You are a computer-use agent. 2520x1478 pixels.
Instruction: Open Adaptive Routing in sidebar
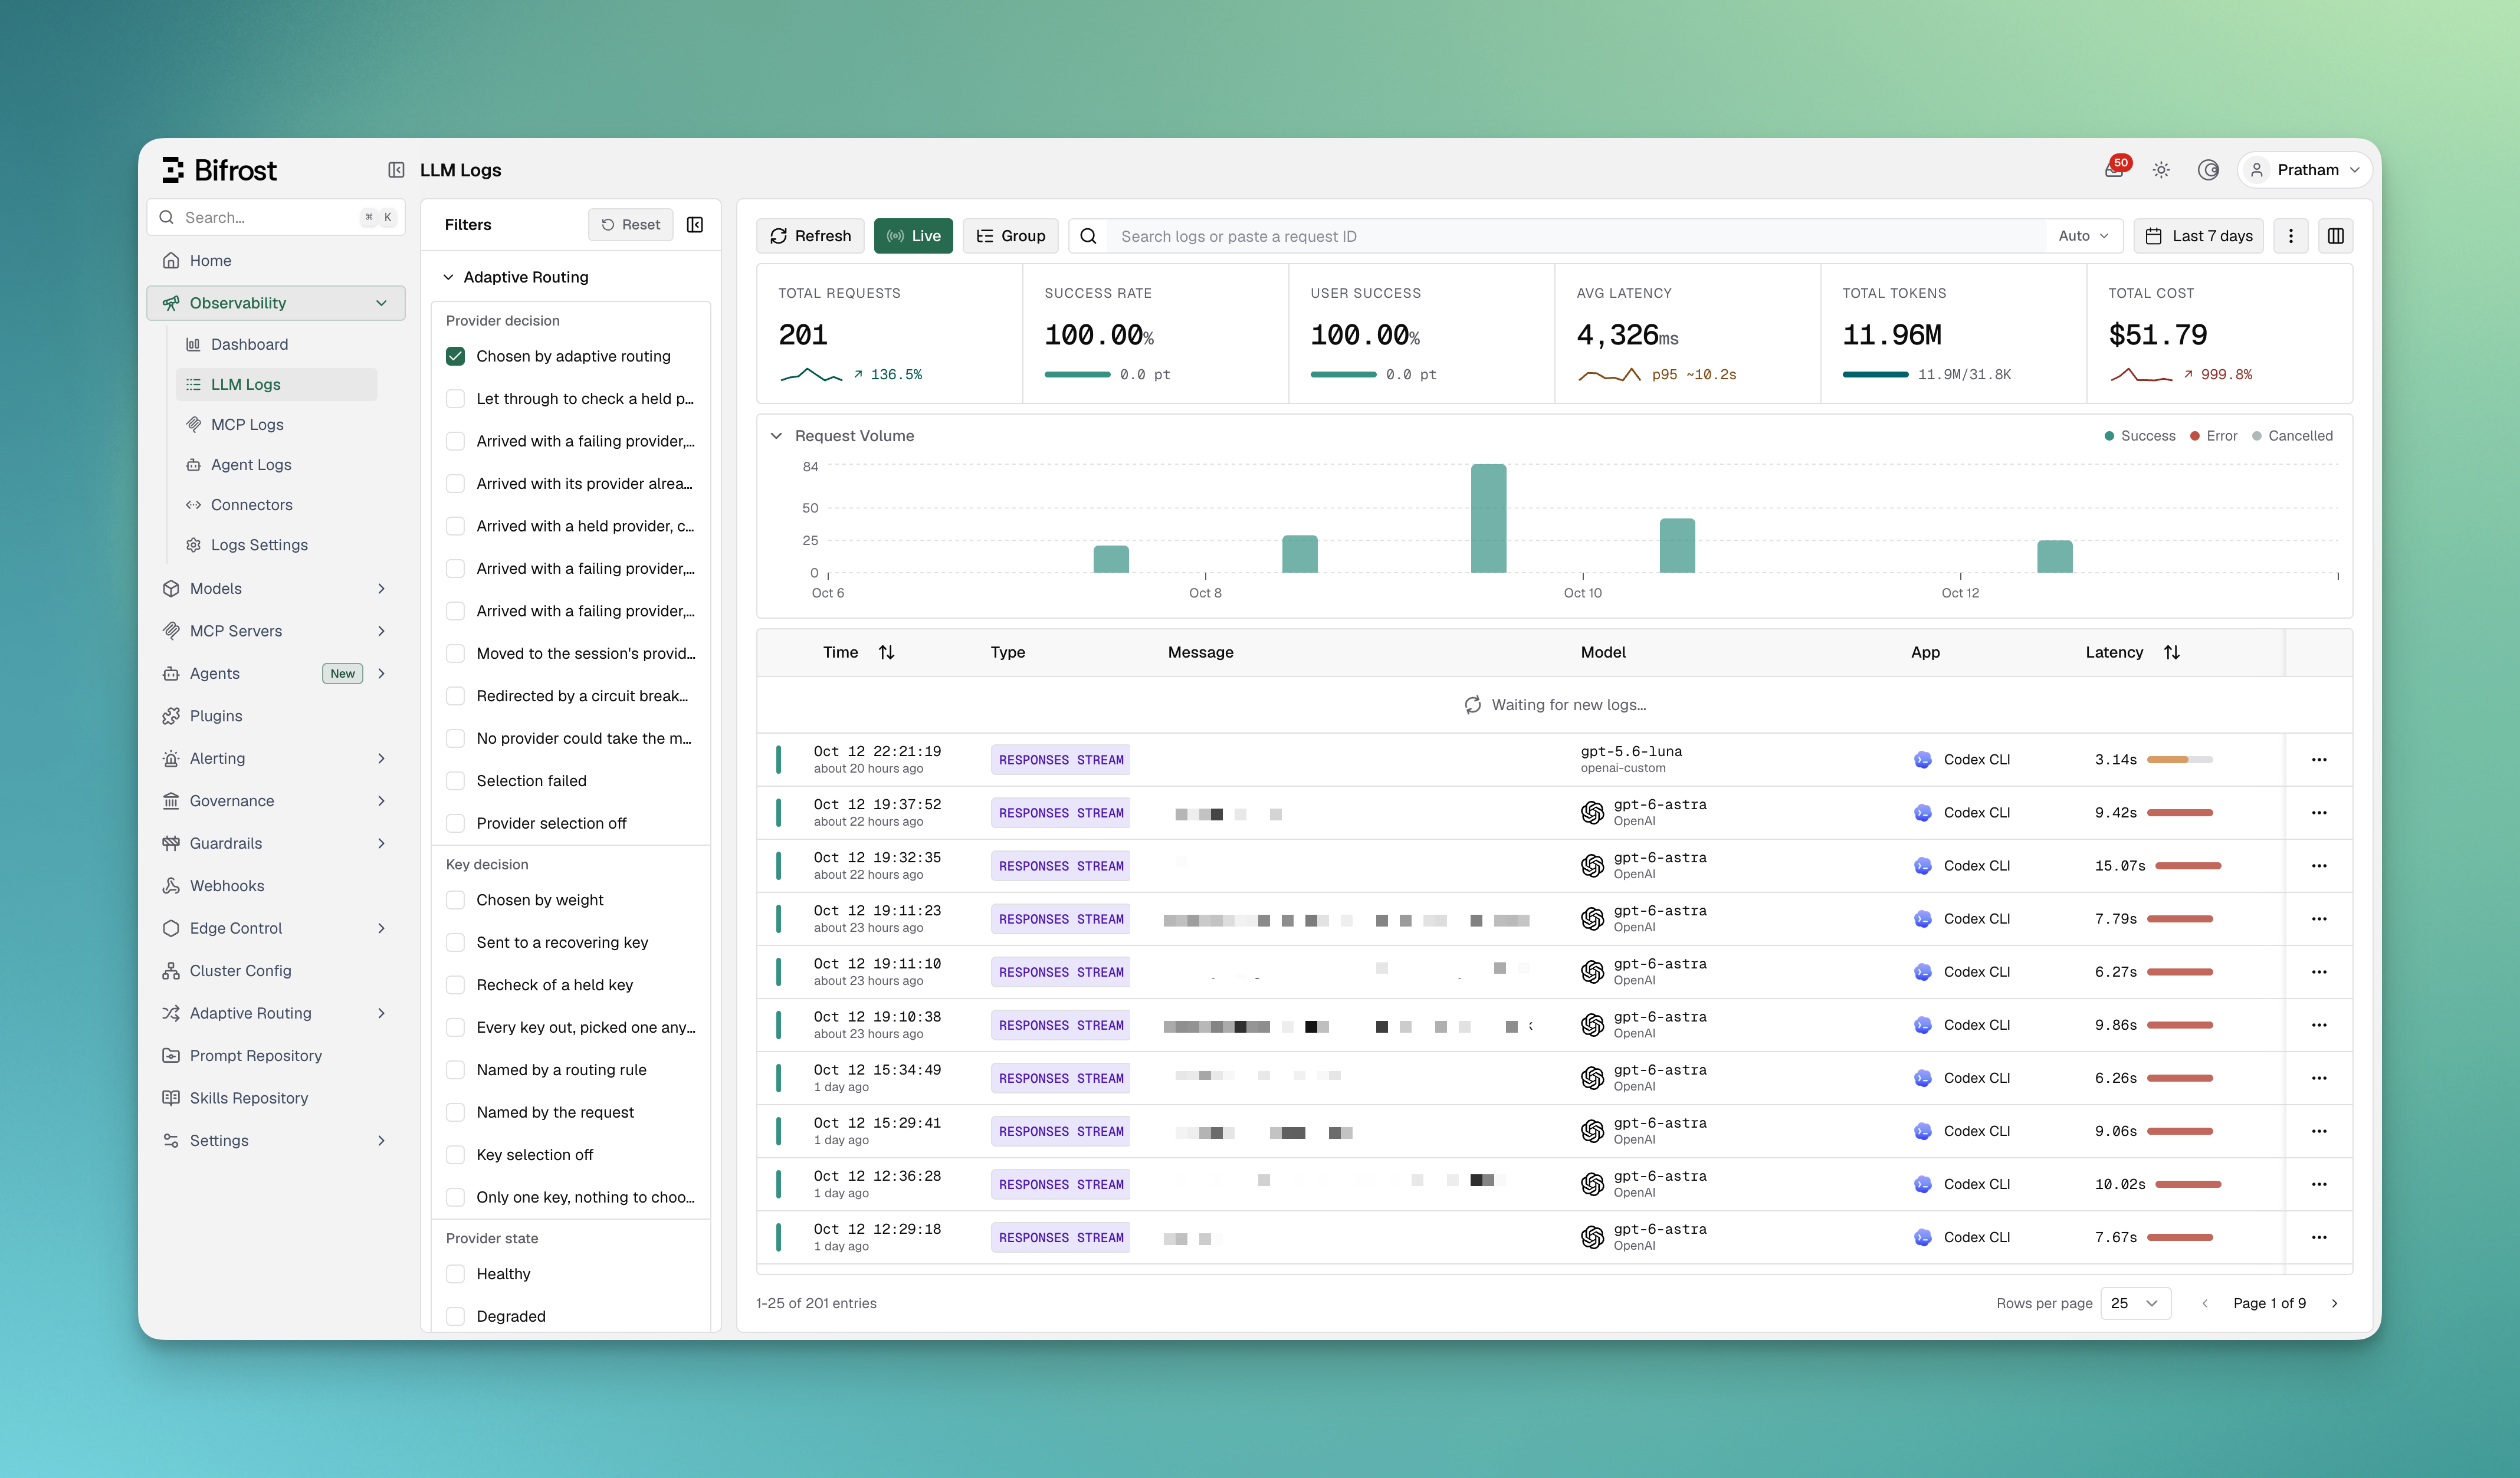pyautogui.click(x=275, y=1013)
